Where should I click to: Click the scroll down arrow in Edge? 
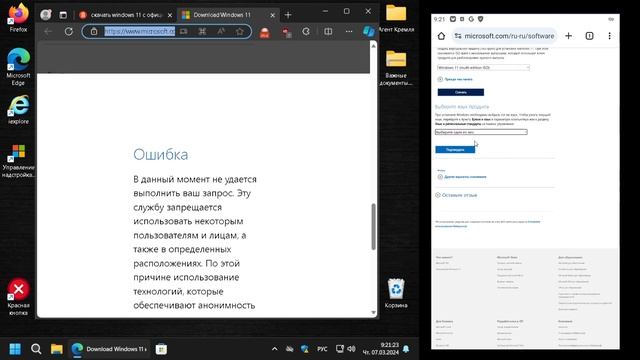click(x=373, y=313)
